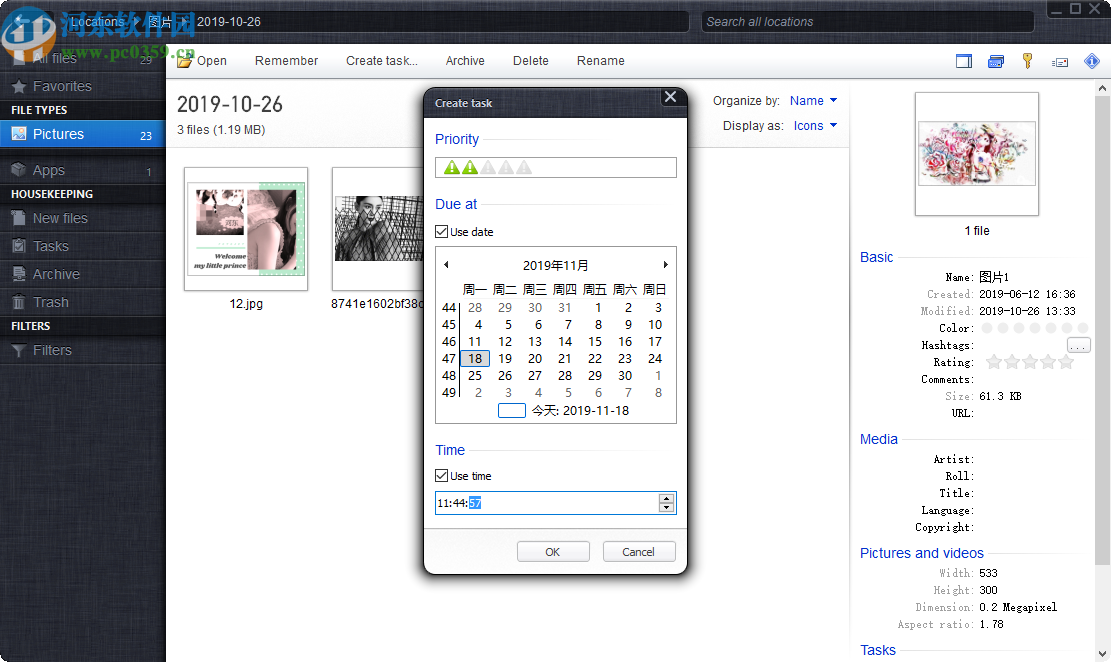This screenshot has width=1111, height=662.
Task: Select Pictures file type in sidebar
Action: tap(82, 134)
